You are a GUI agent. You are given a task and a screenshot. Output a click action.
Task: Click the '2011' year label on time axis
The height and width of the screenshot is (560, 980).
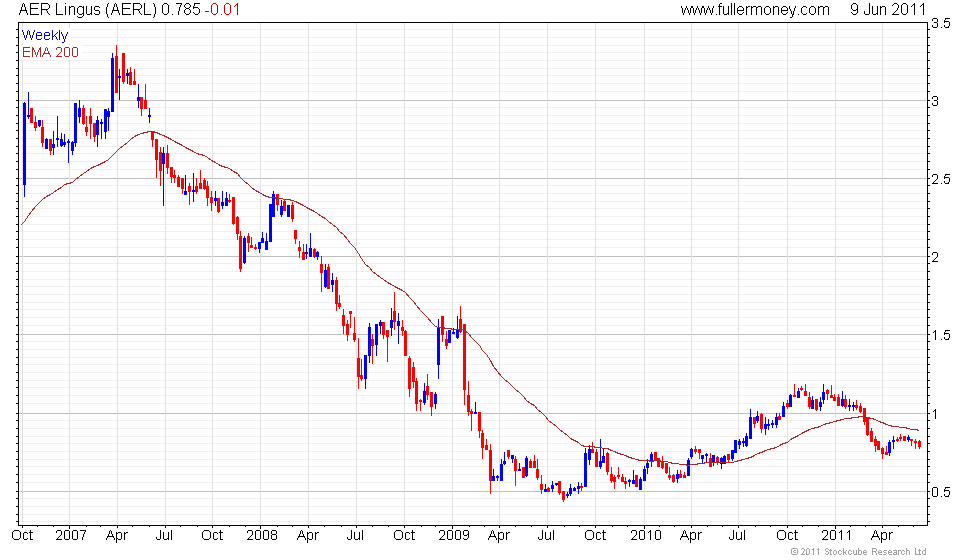(836, 536)
